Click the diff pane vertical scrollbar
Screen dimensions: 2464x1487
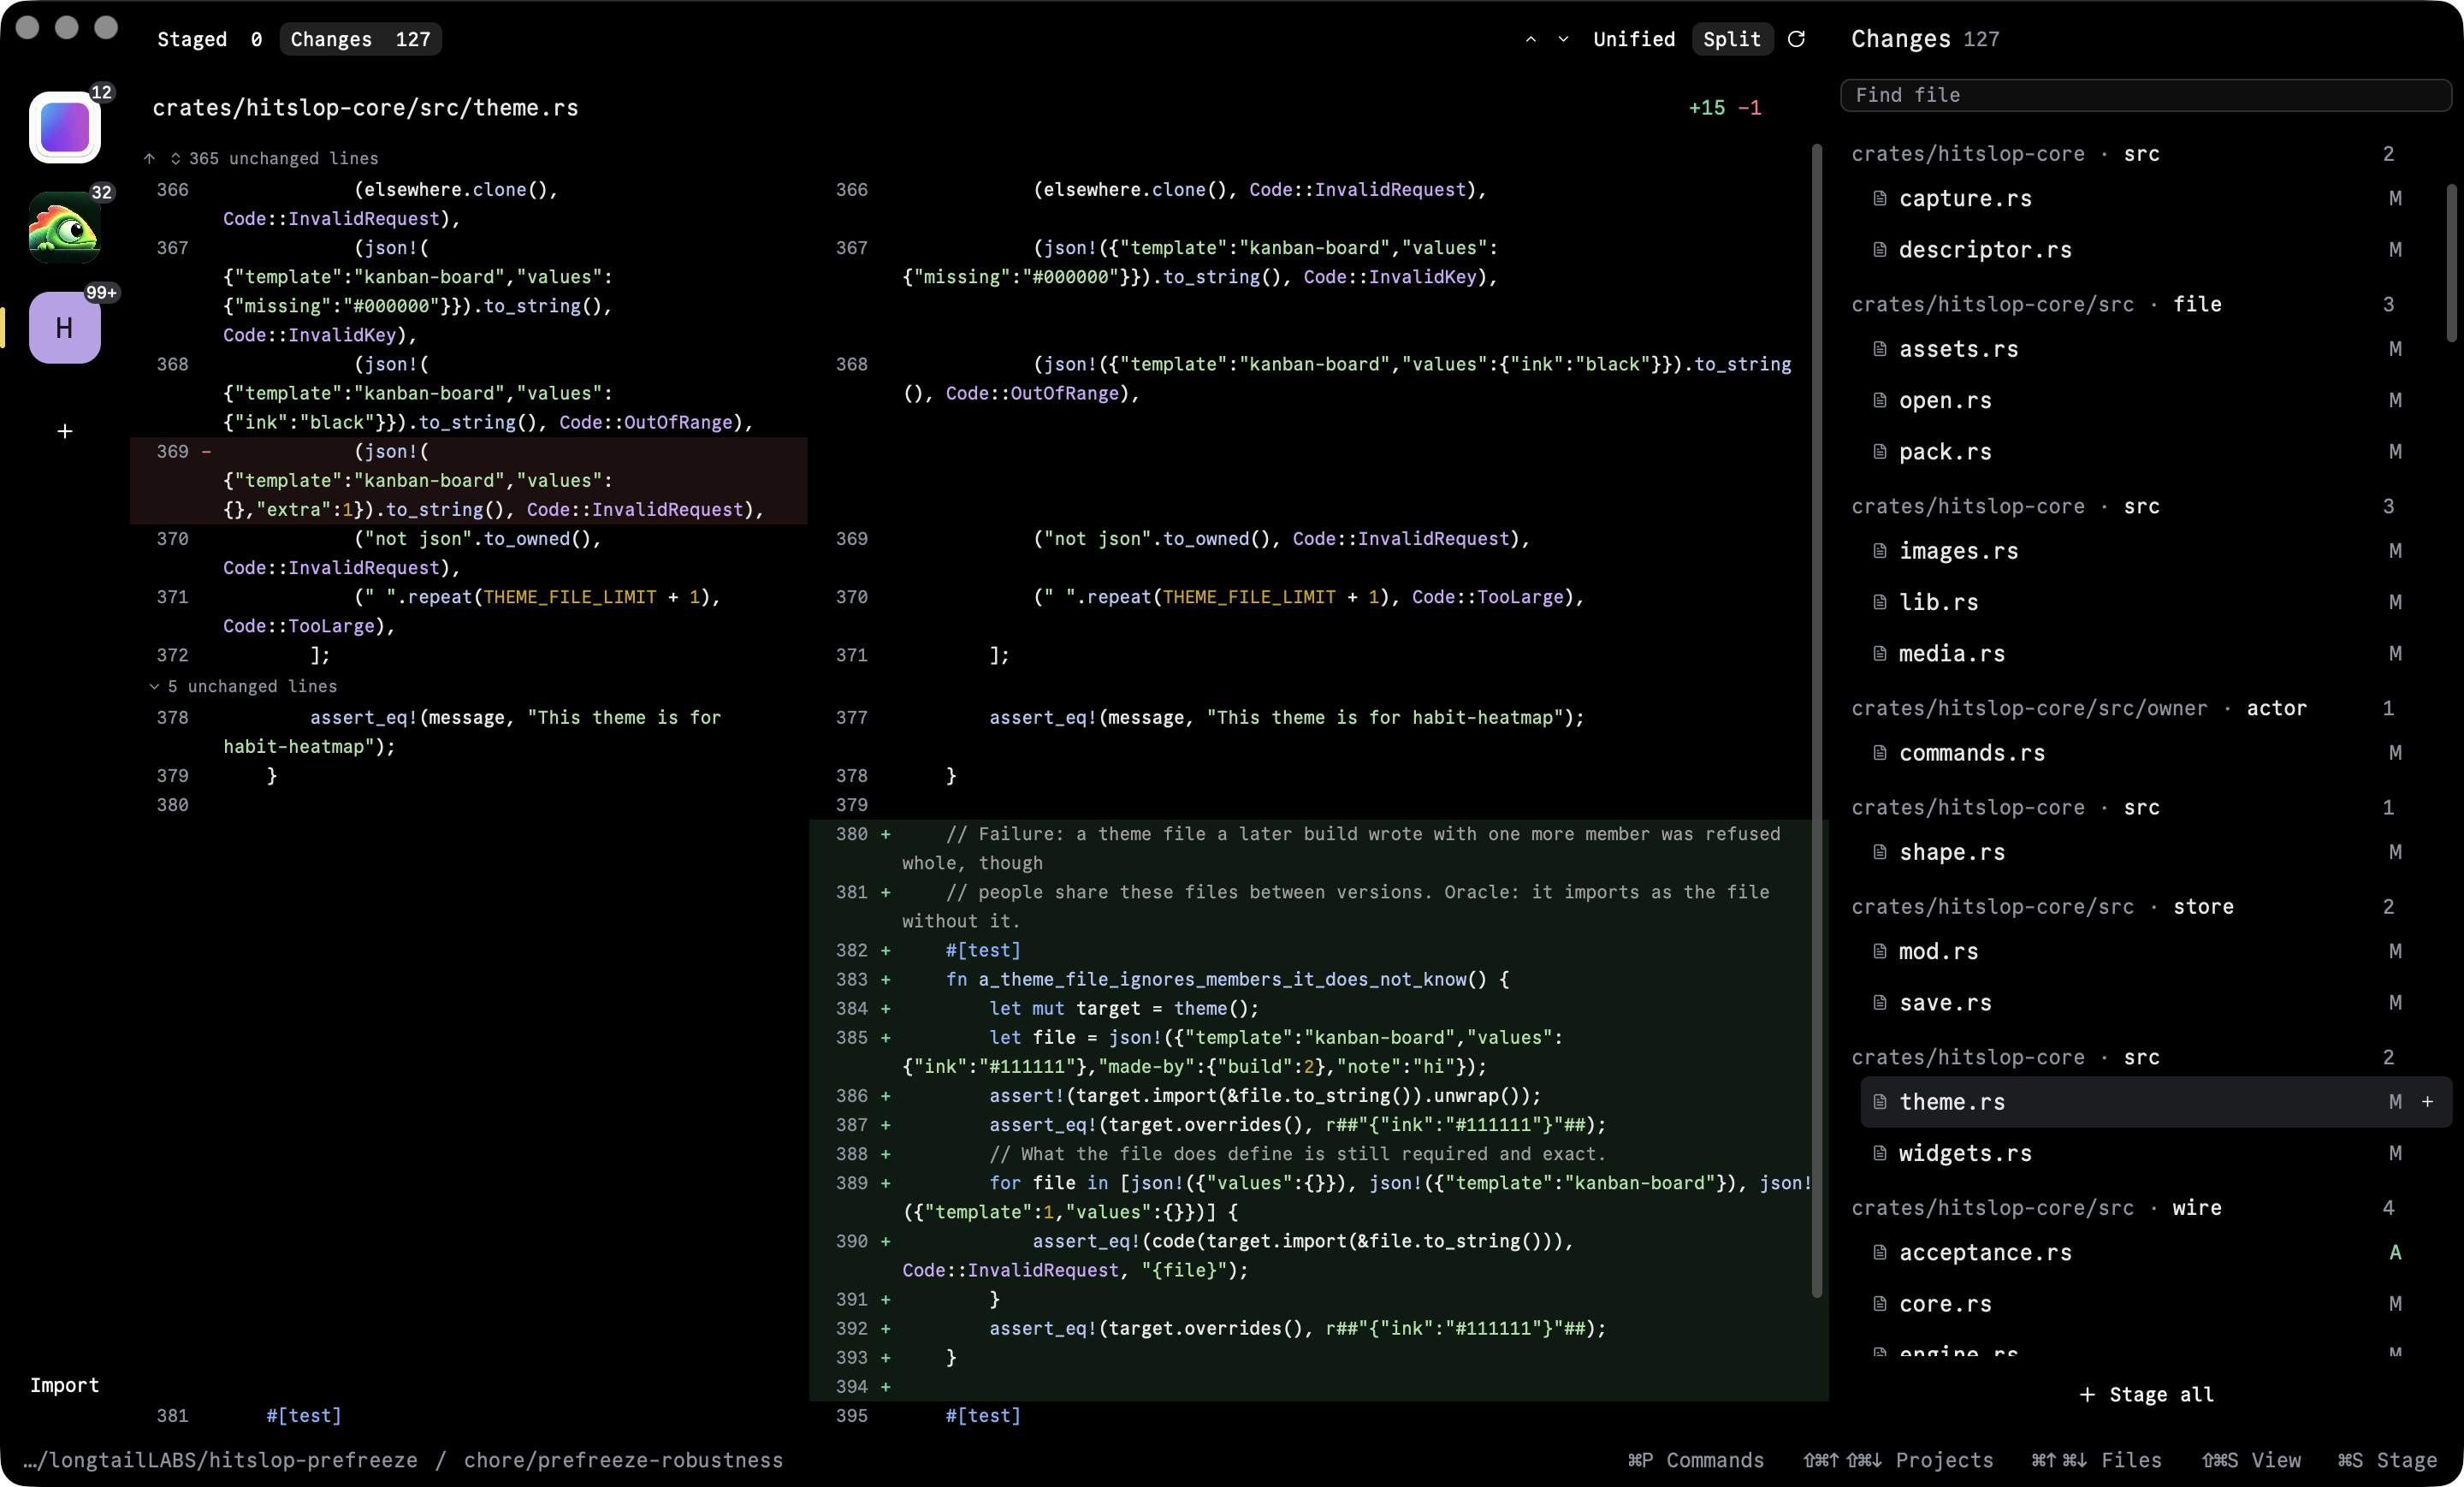pyautogui.click(x=1816, y=720)
